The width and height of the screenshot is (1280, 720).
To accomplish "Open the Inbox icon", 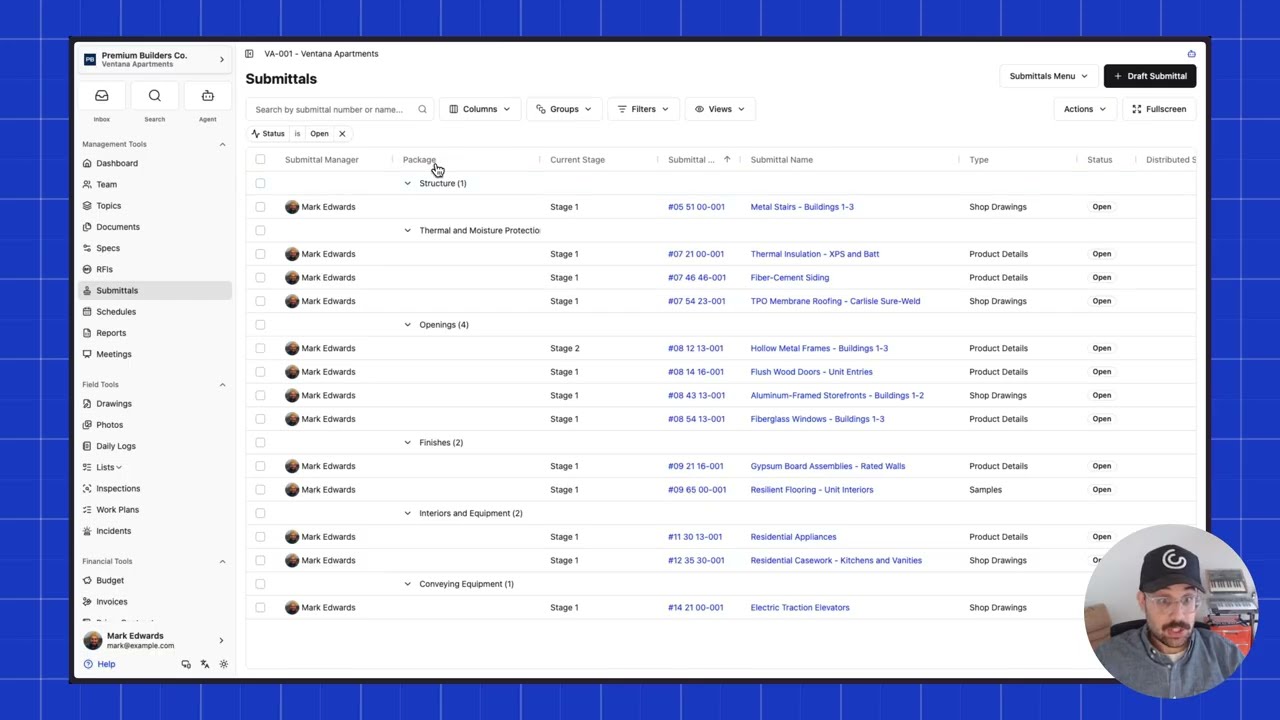I will tap(101, 96).
